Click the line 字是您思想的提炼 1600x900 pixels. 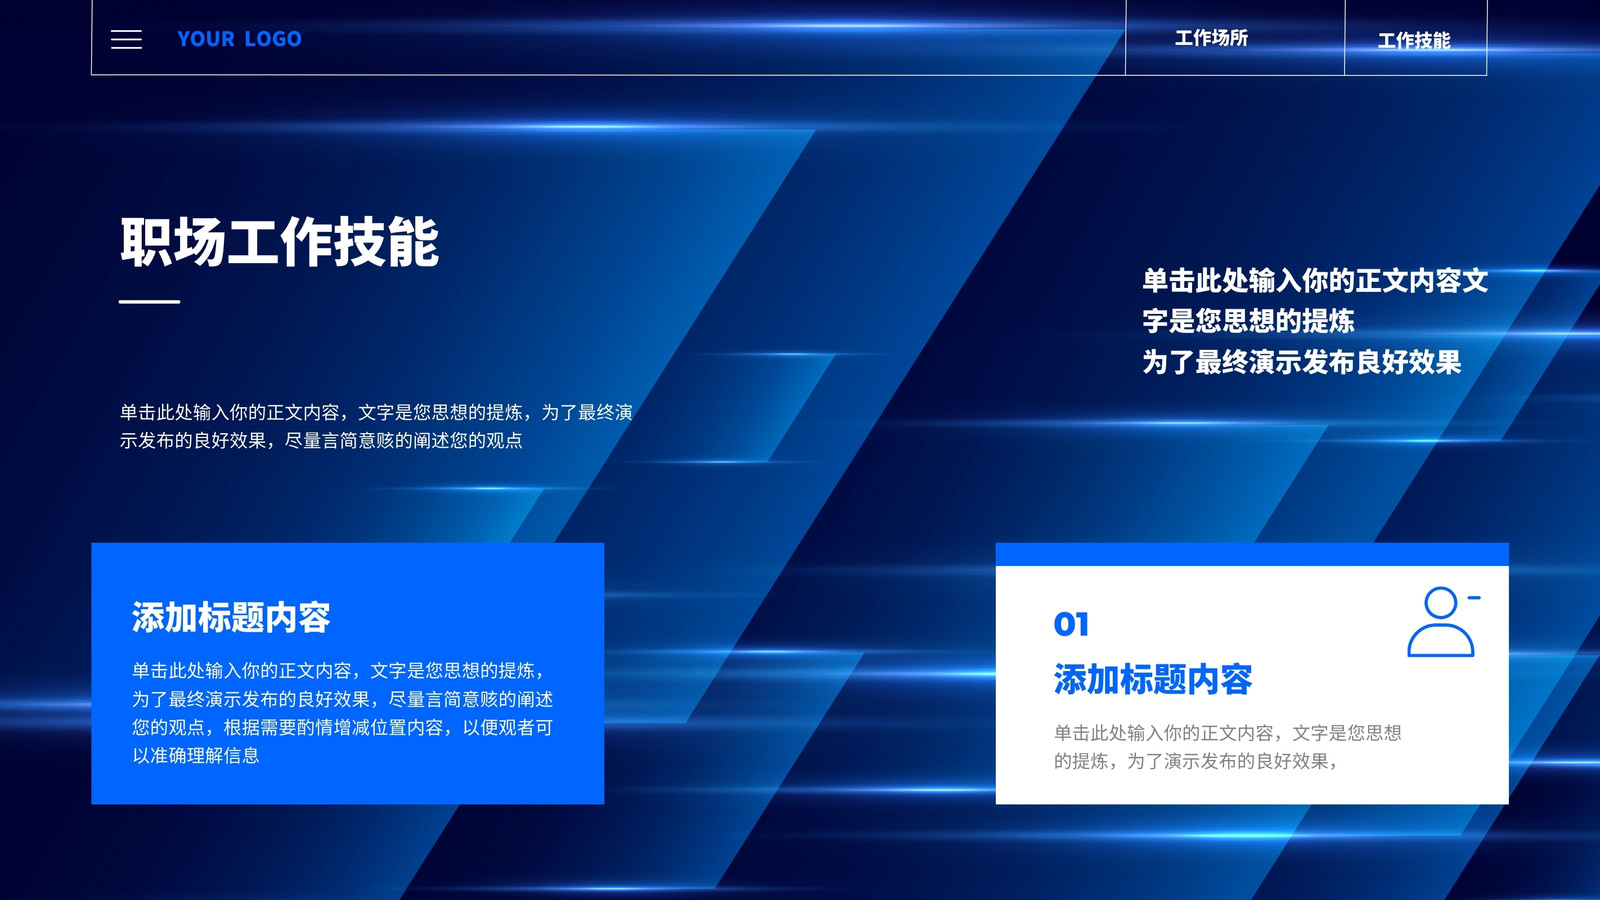[1248, 321]
